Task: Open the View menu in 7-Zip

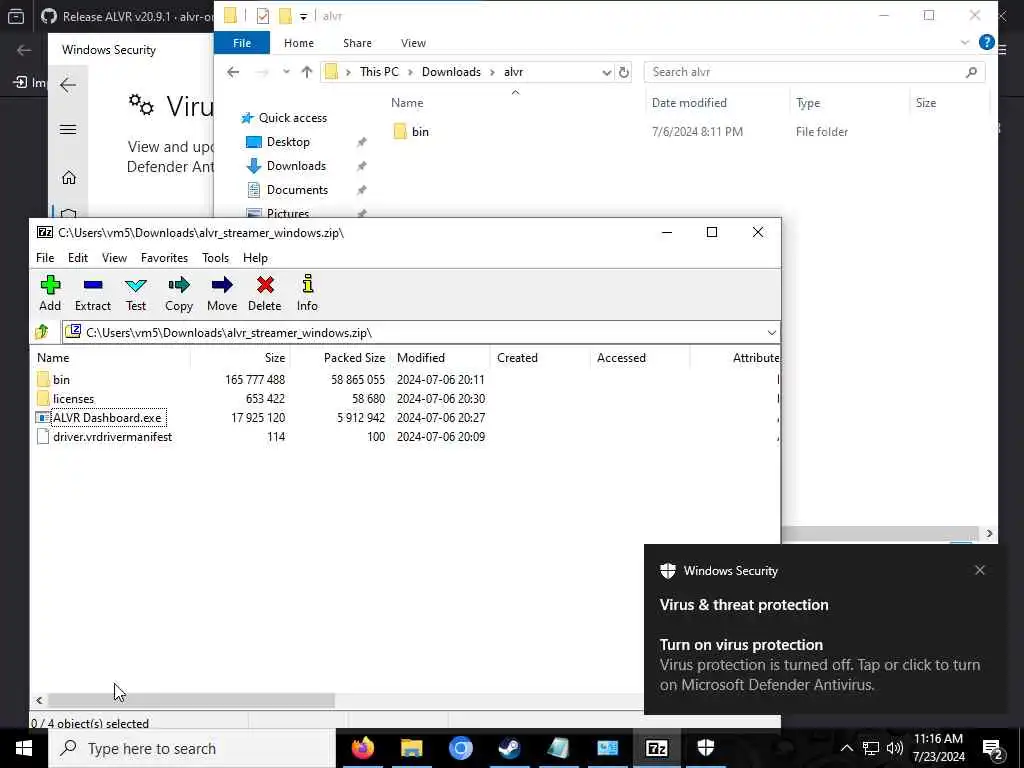Action: [x=114, y=258]
